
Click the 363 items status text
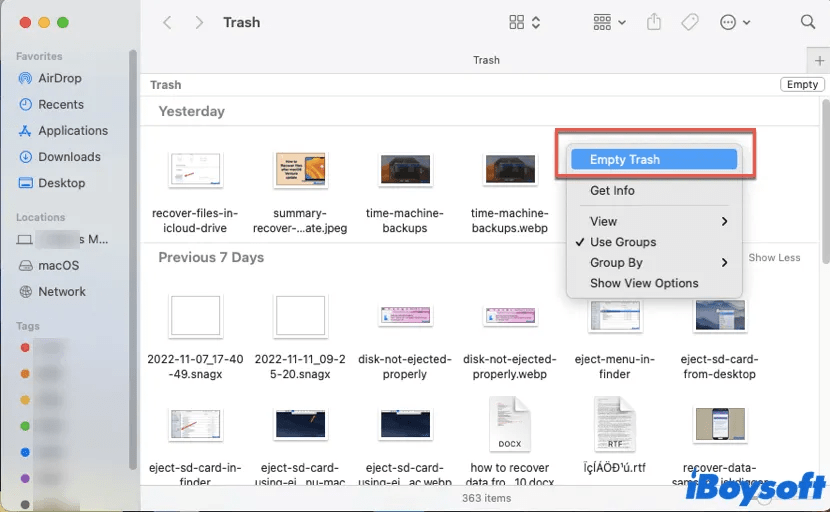[486, 498]
